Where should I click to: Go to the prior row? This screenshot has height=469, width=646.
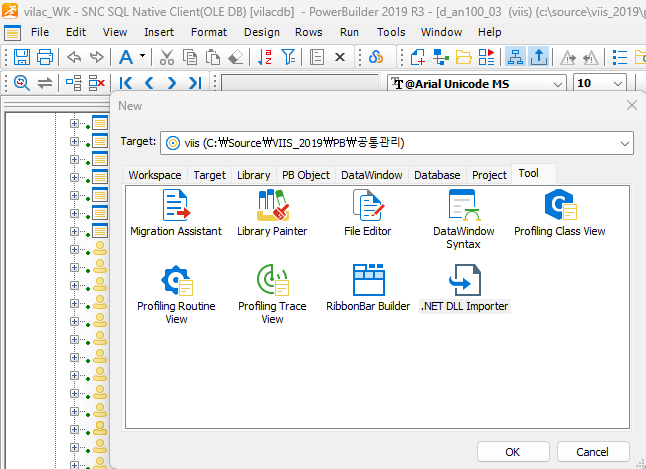coord(149,83)
